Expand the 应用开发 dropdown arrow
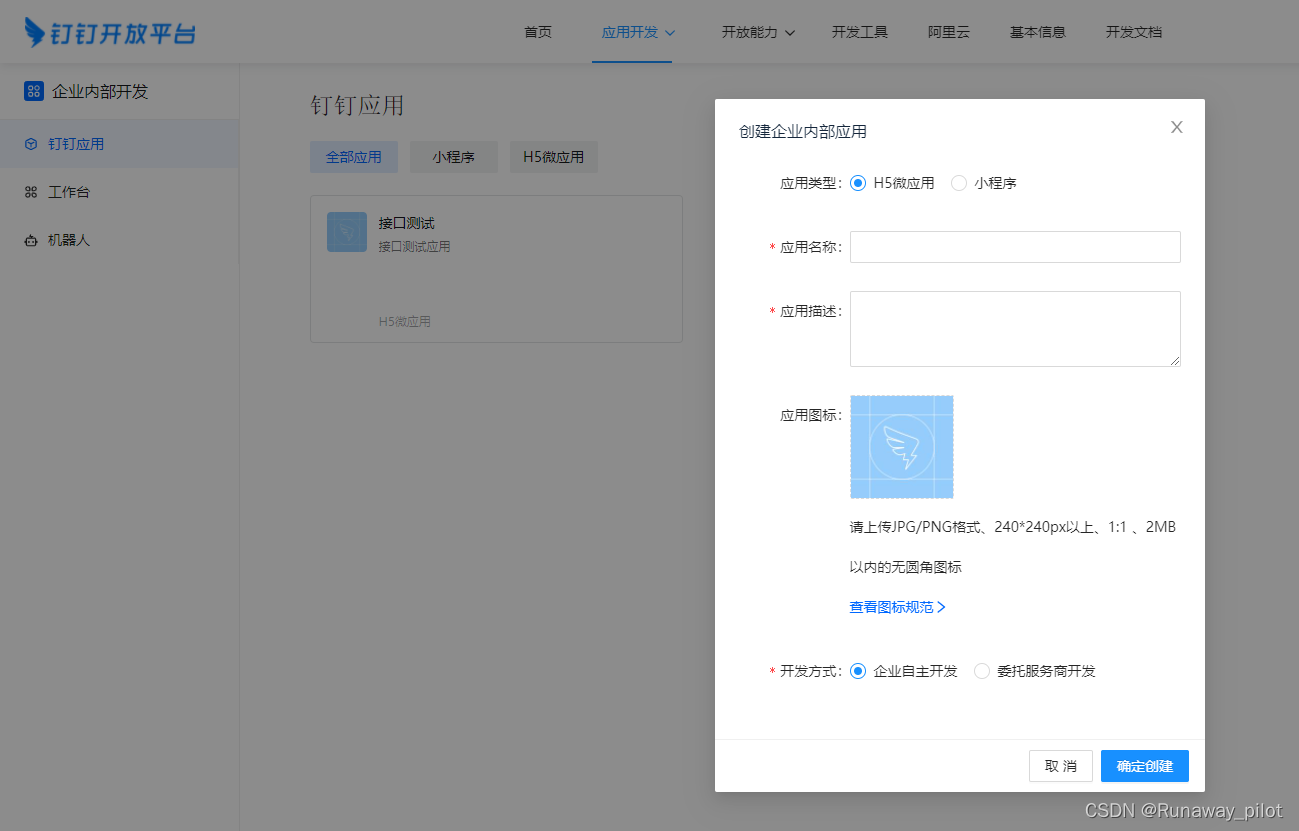The width and height of the screenshot is (1299, 831). click(x=670, y=33)
